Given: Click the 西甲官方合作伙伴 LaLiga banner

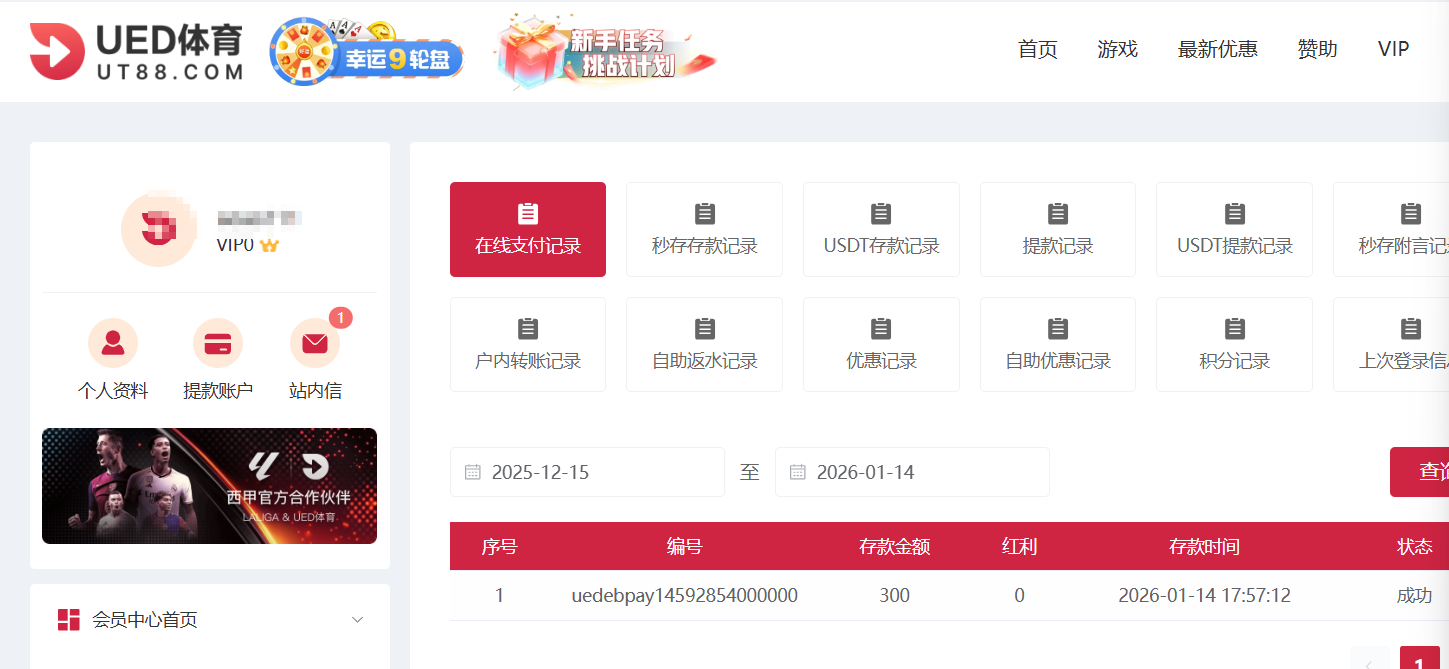Looking at the screenshot, I should pos(209,486).
